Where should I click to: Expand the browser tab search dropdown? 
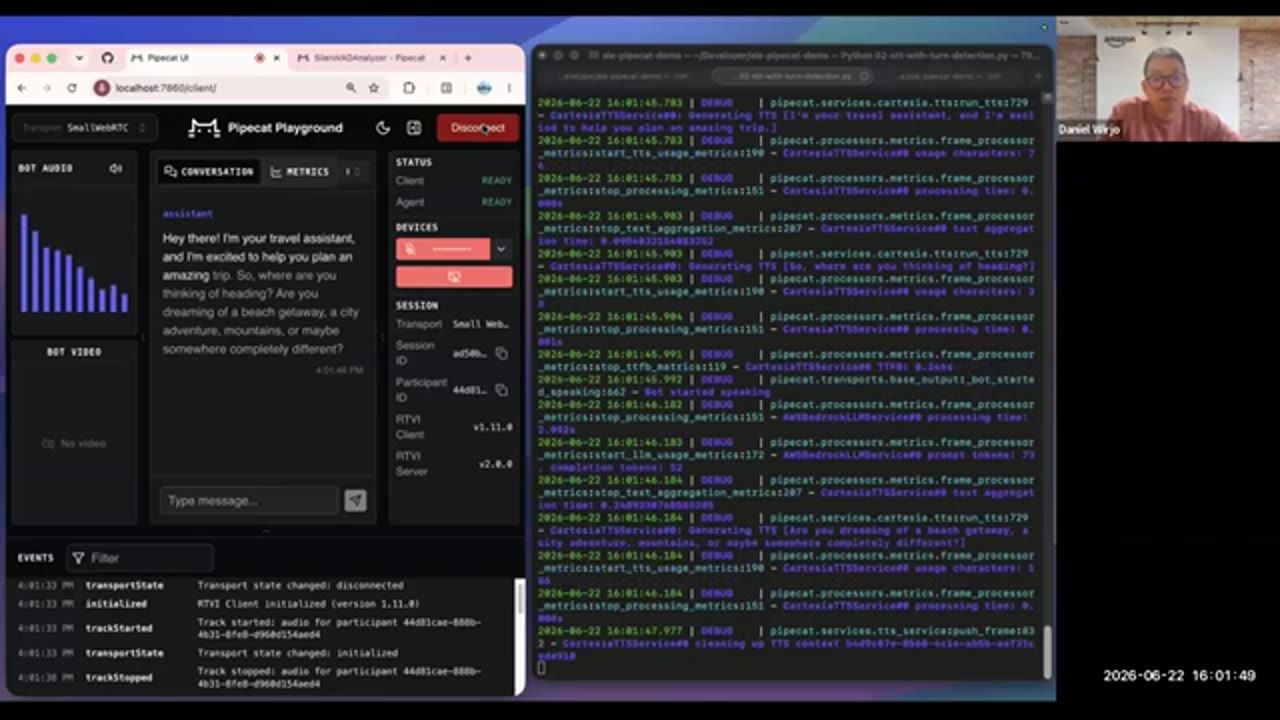click(79, 58)
